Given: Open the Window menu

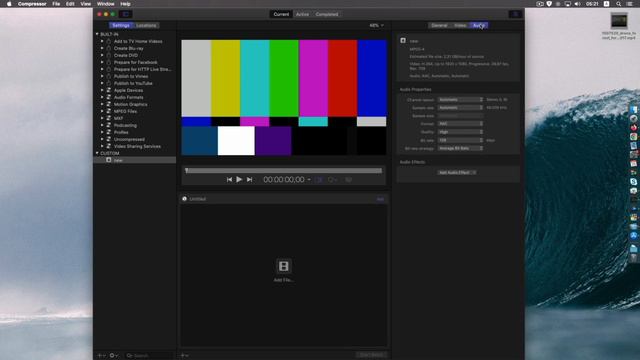Looking at the screenshot, I should [x=105, y=4].
